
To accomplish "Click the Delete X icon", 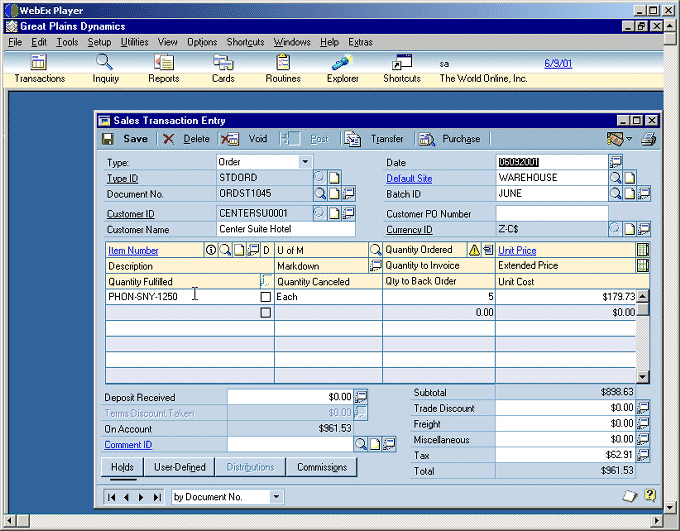I will point(169,139).
